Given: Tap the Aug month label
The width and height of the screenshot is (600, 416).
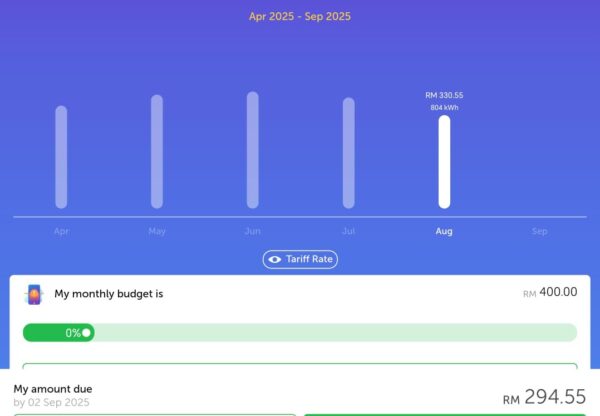Looking at the screenshot, I should coord(444,231).
